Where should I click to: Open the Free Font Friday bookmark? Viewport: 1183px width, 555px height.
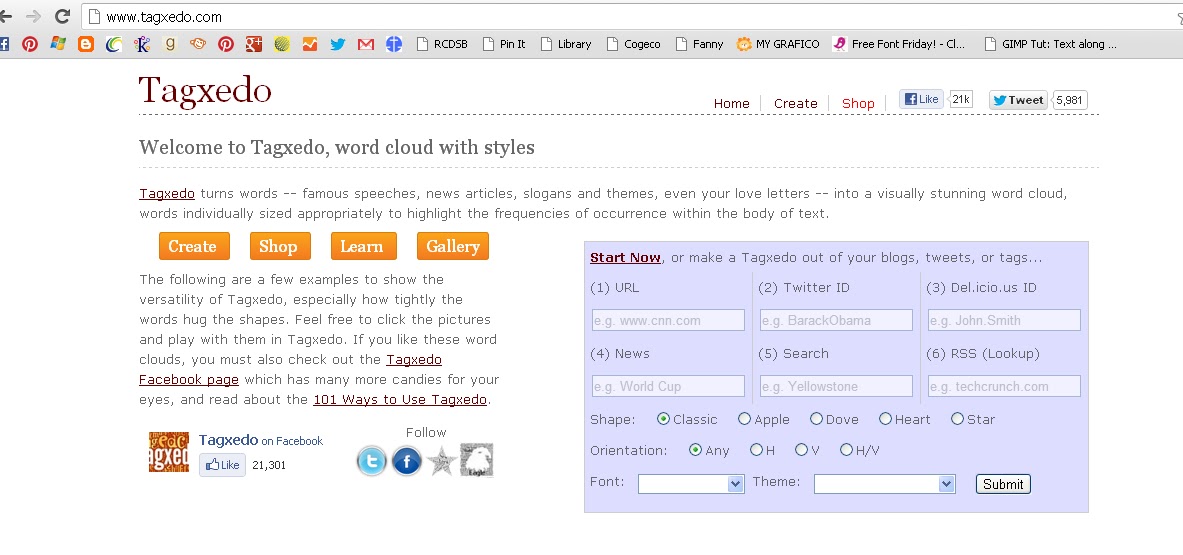pyautogui.click(x=899, y=44)
